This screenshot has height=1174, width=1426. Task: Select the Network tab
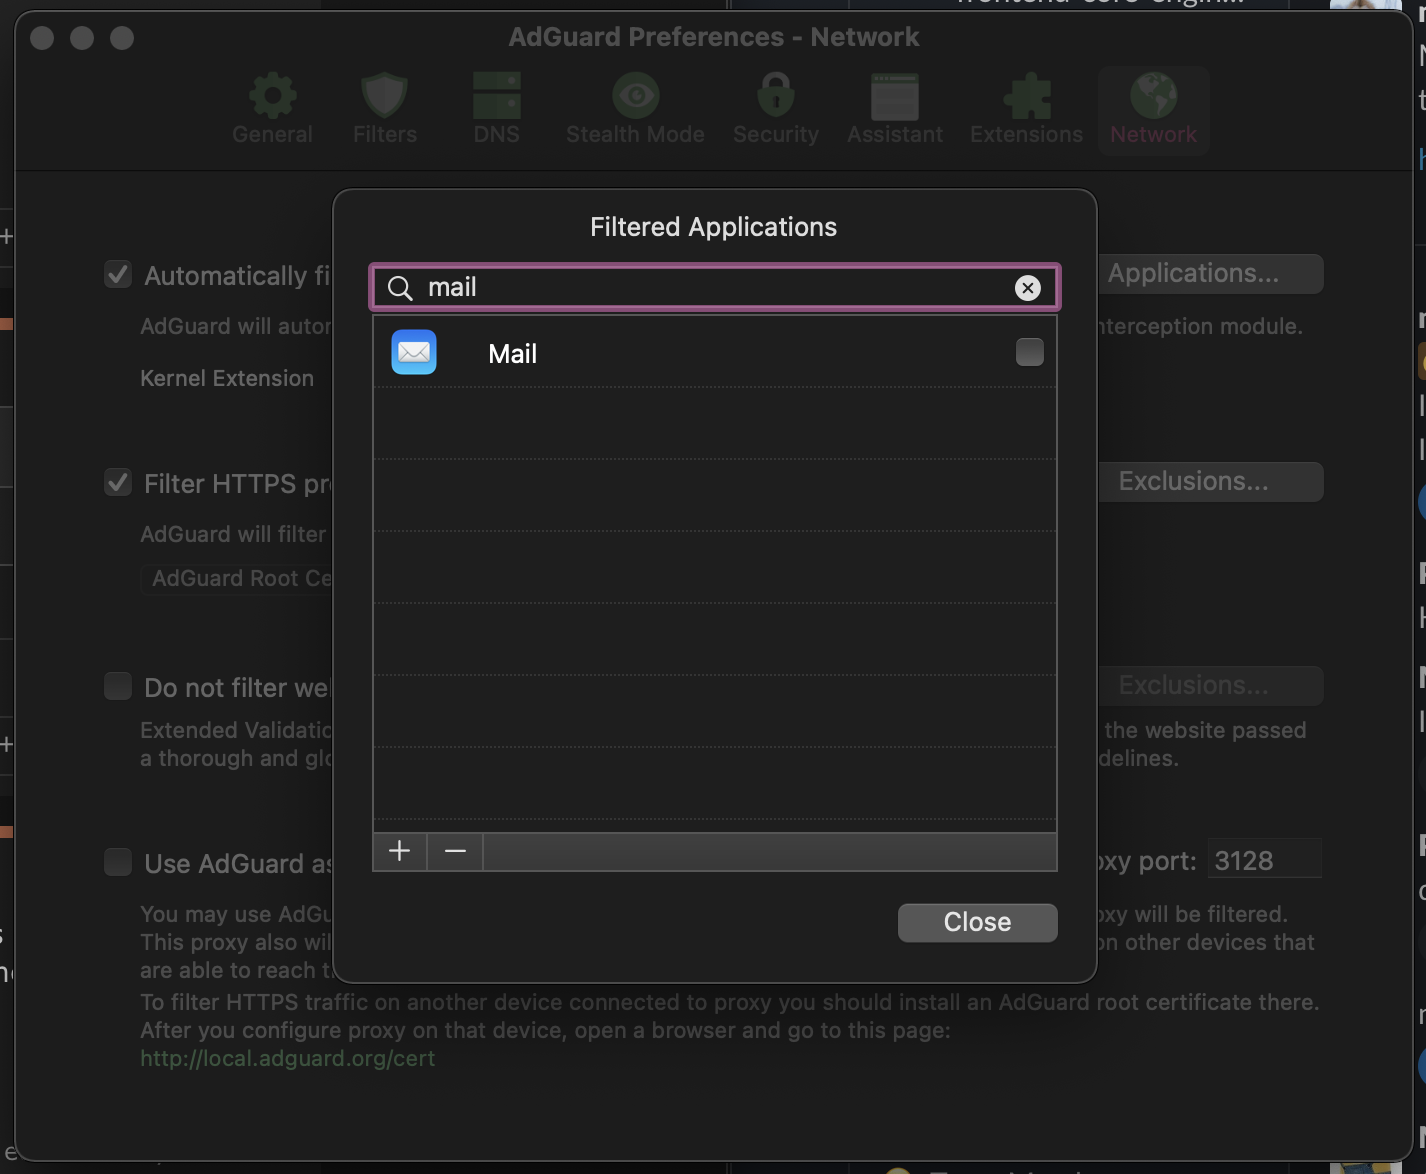(1153, 109)
